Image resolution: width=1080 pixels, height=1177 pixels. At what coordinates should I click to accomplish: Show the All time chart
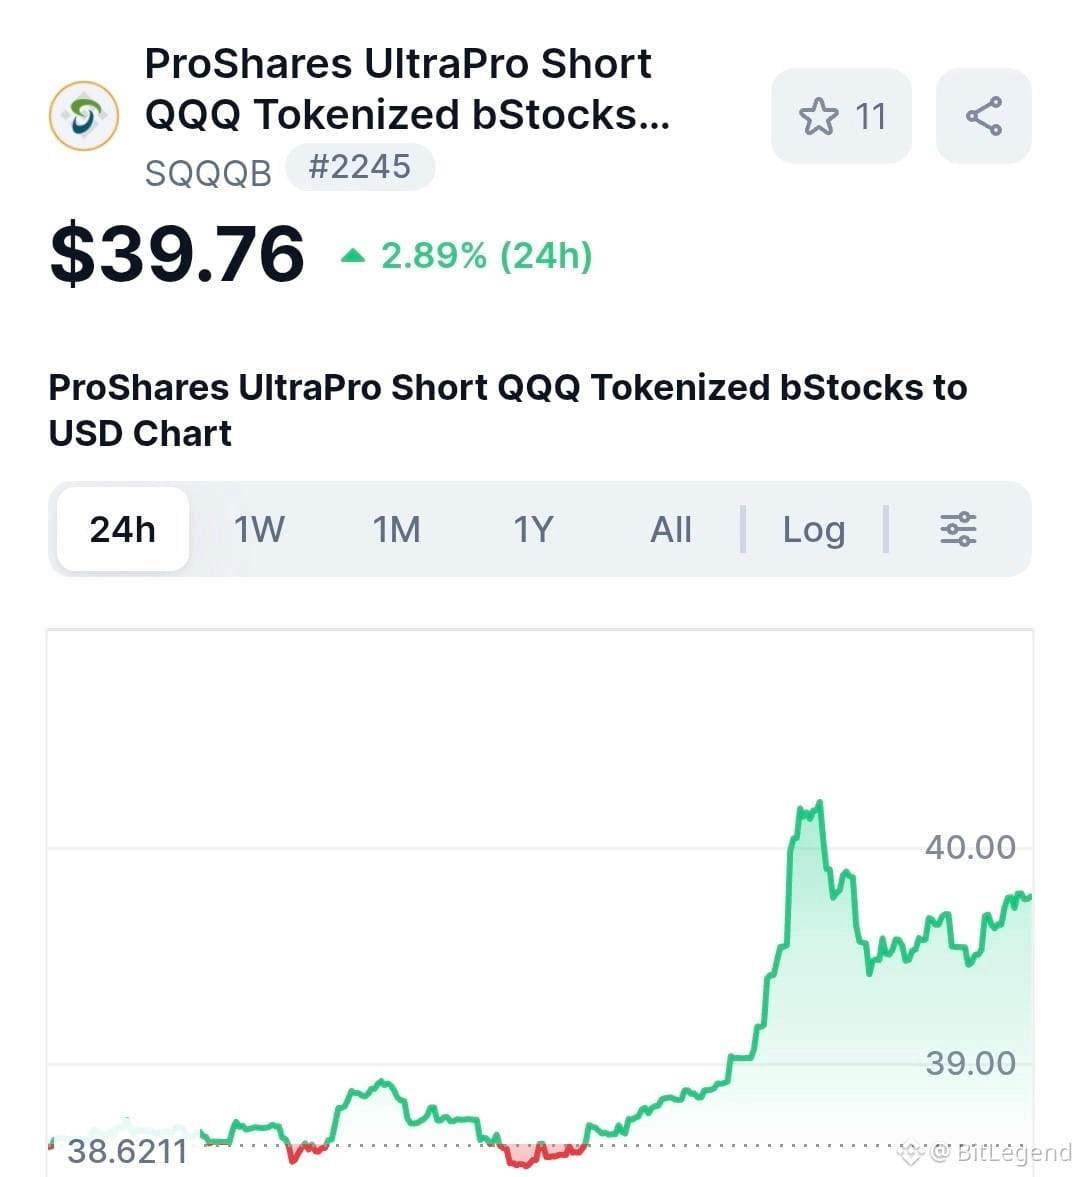[x=670, y=529]
